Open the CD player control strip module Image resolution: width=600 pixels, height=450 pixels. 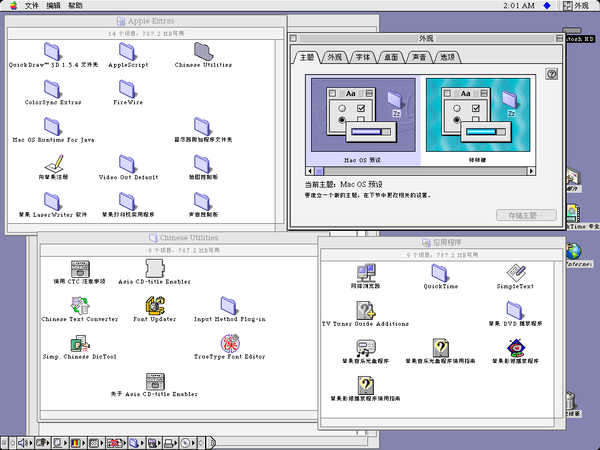[188, 443]
